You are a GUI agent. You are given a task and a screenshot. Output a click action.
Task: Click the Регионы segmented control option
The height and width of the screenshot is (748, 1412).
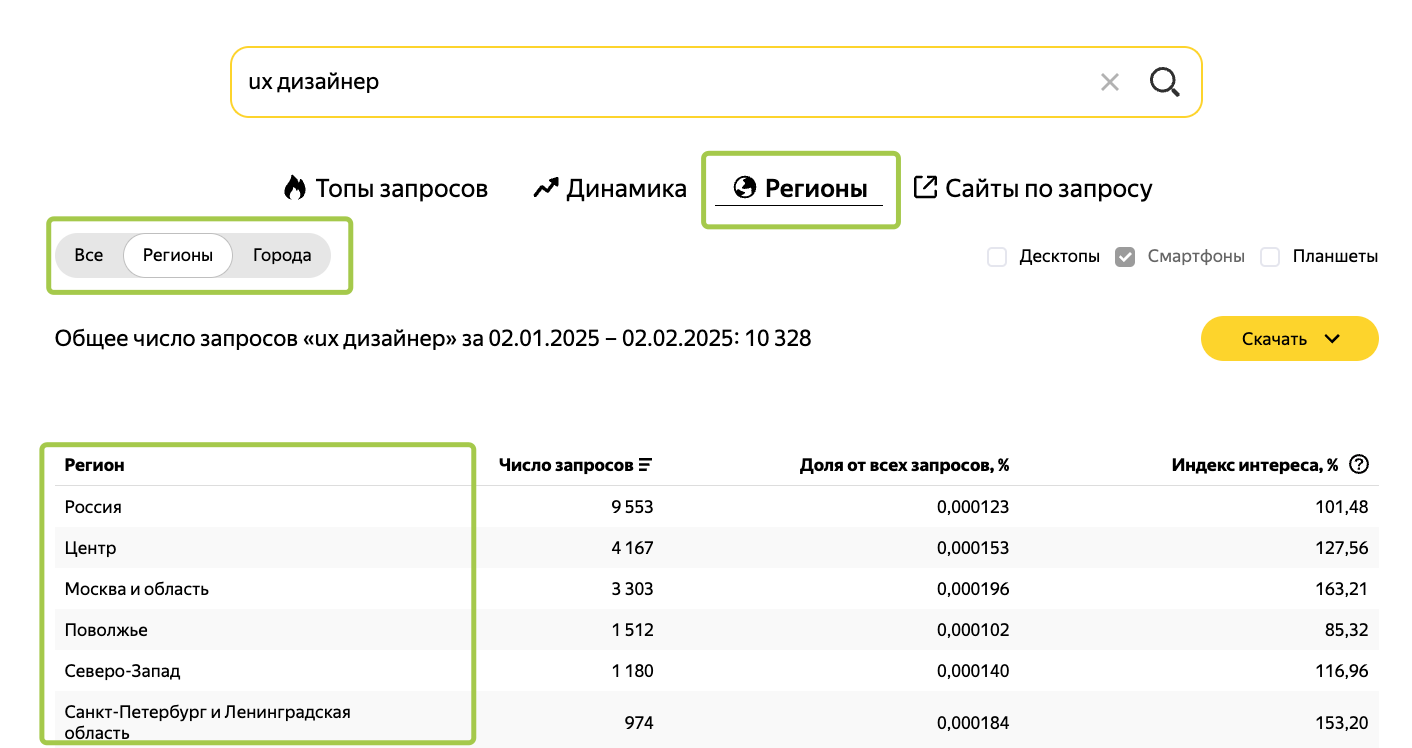click(178, 255)
